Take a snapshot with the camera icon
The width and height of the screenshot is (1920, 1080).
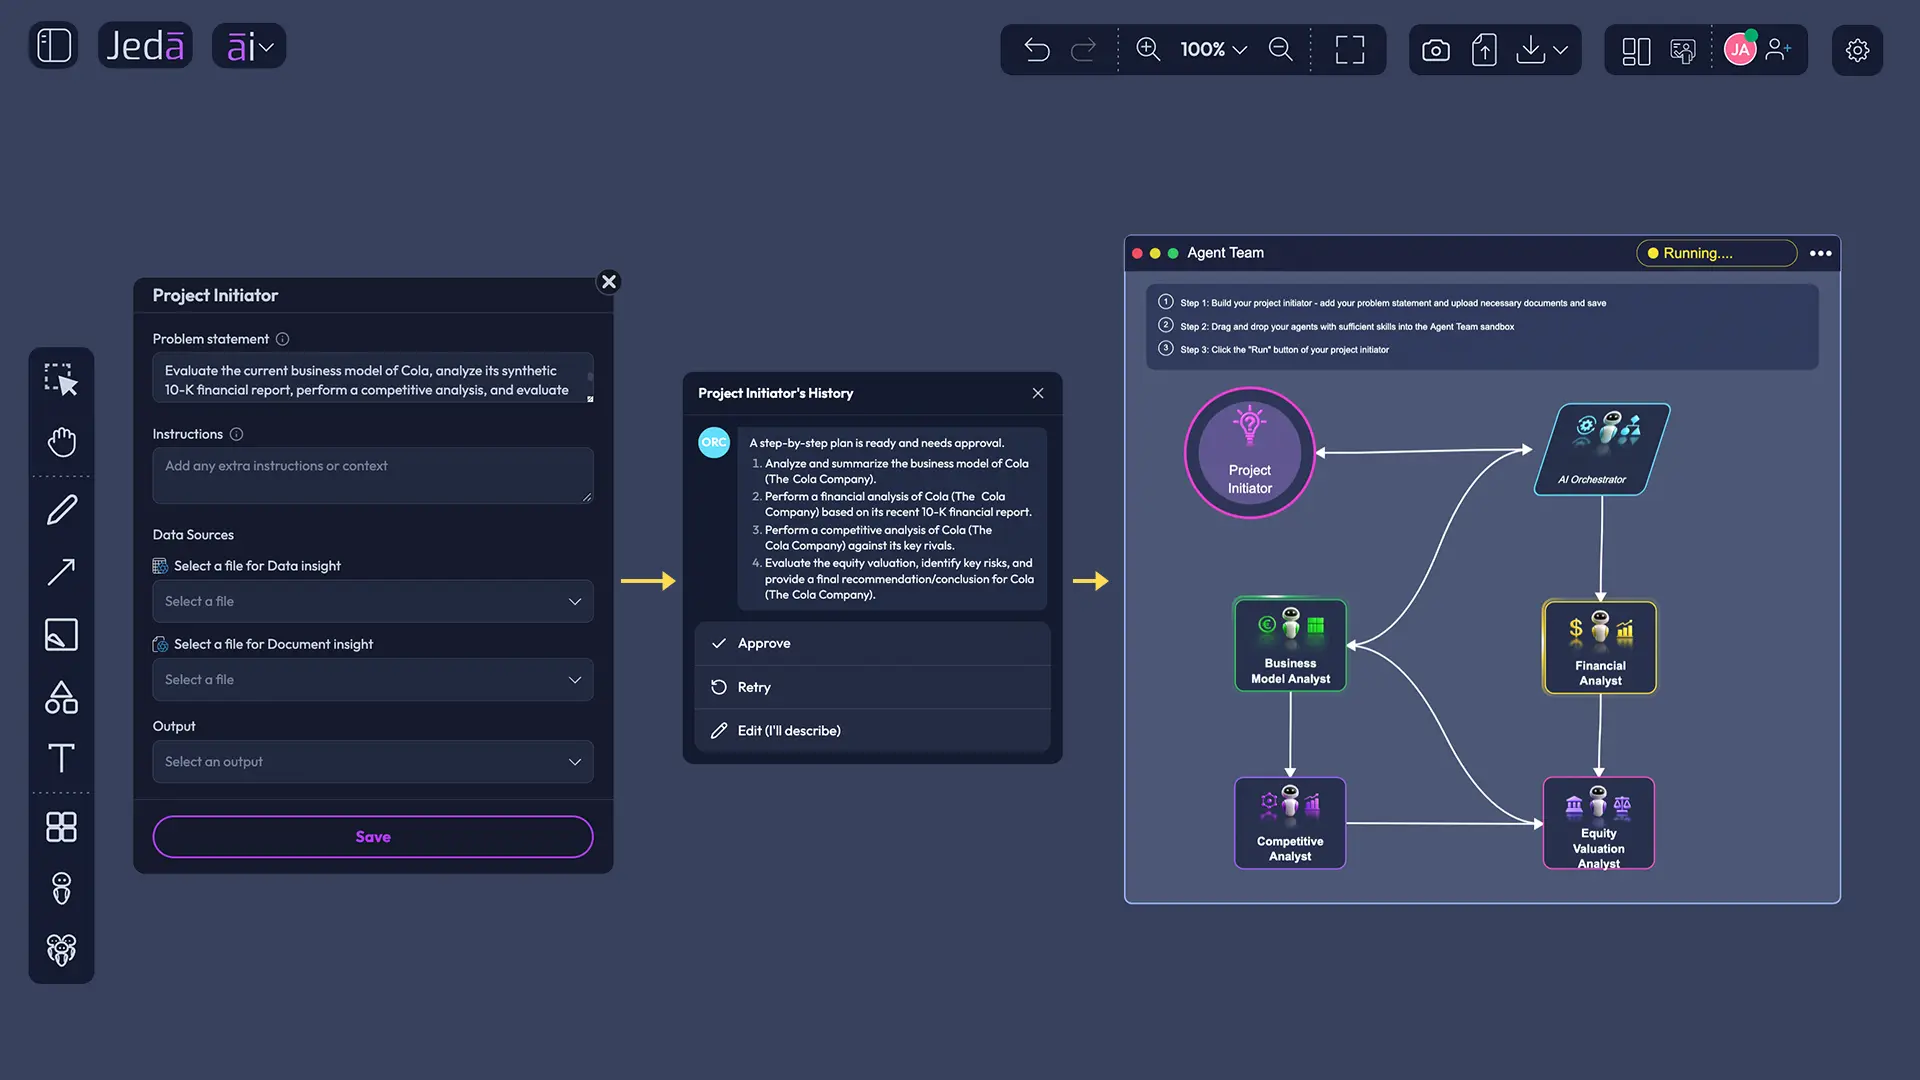pyautogui.click(x=1435, y=50)
